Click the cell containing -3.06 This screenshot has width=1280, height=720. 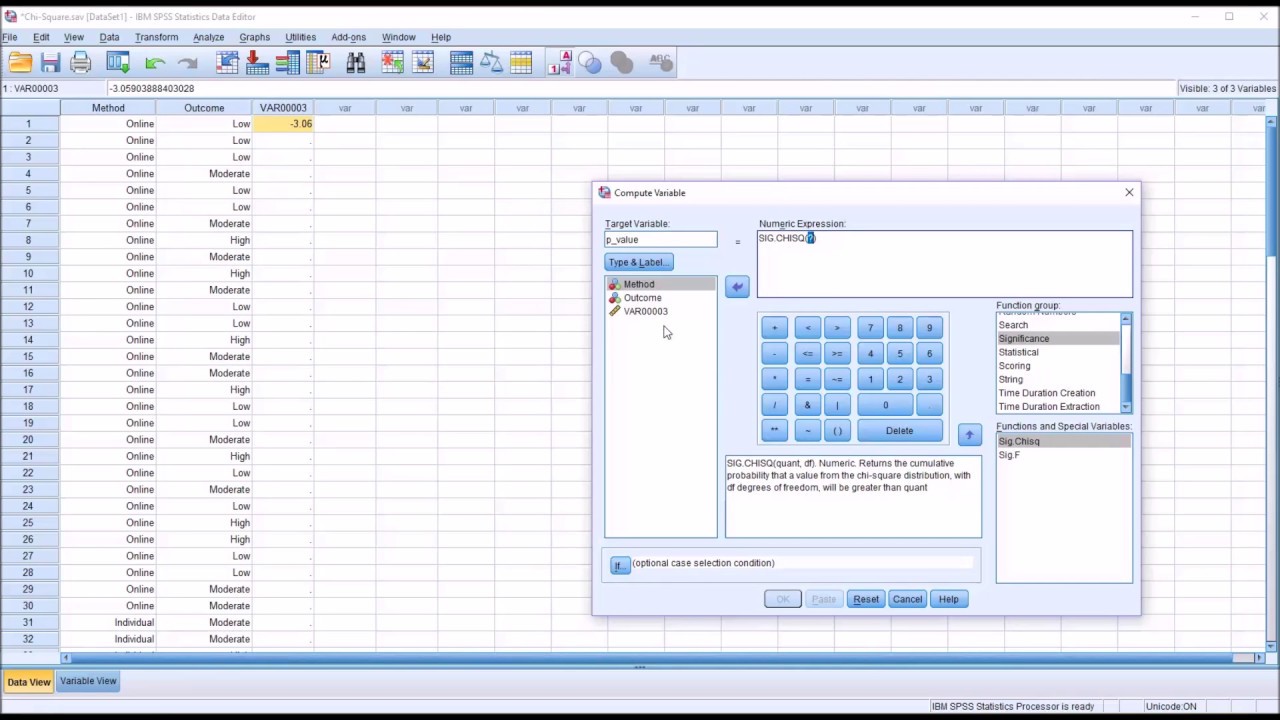click(283, 124)
